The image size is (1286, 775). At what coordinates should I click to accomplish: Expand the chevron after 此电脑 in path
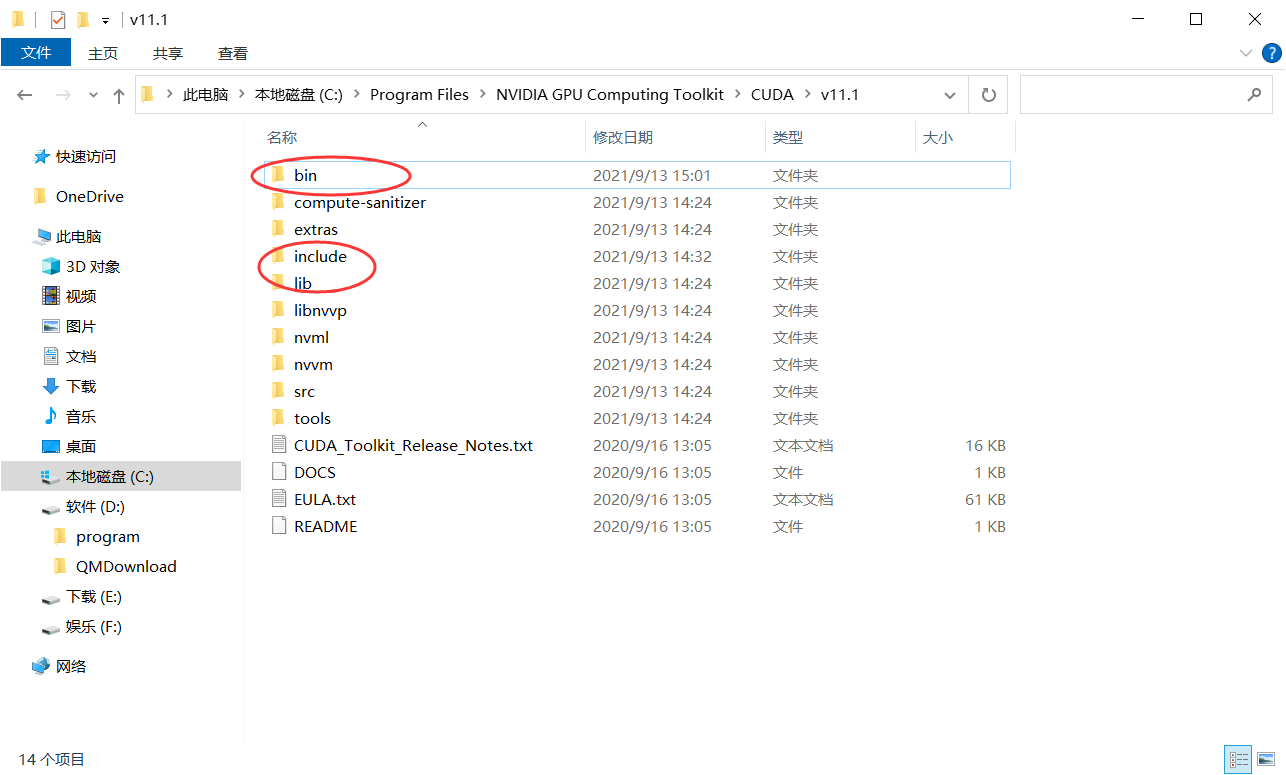click(241, 95)
